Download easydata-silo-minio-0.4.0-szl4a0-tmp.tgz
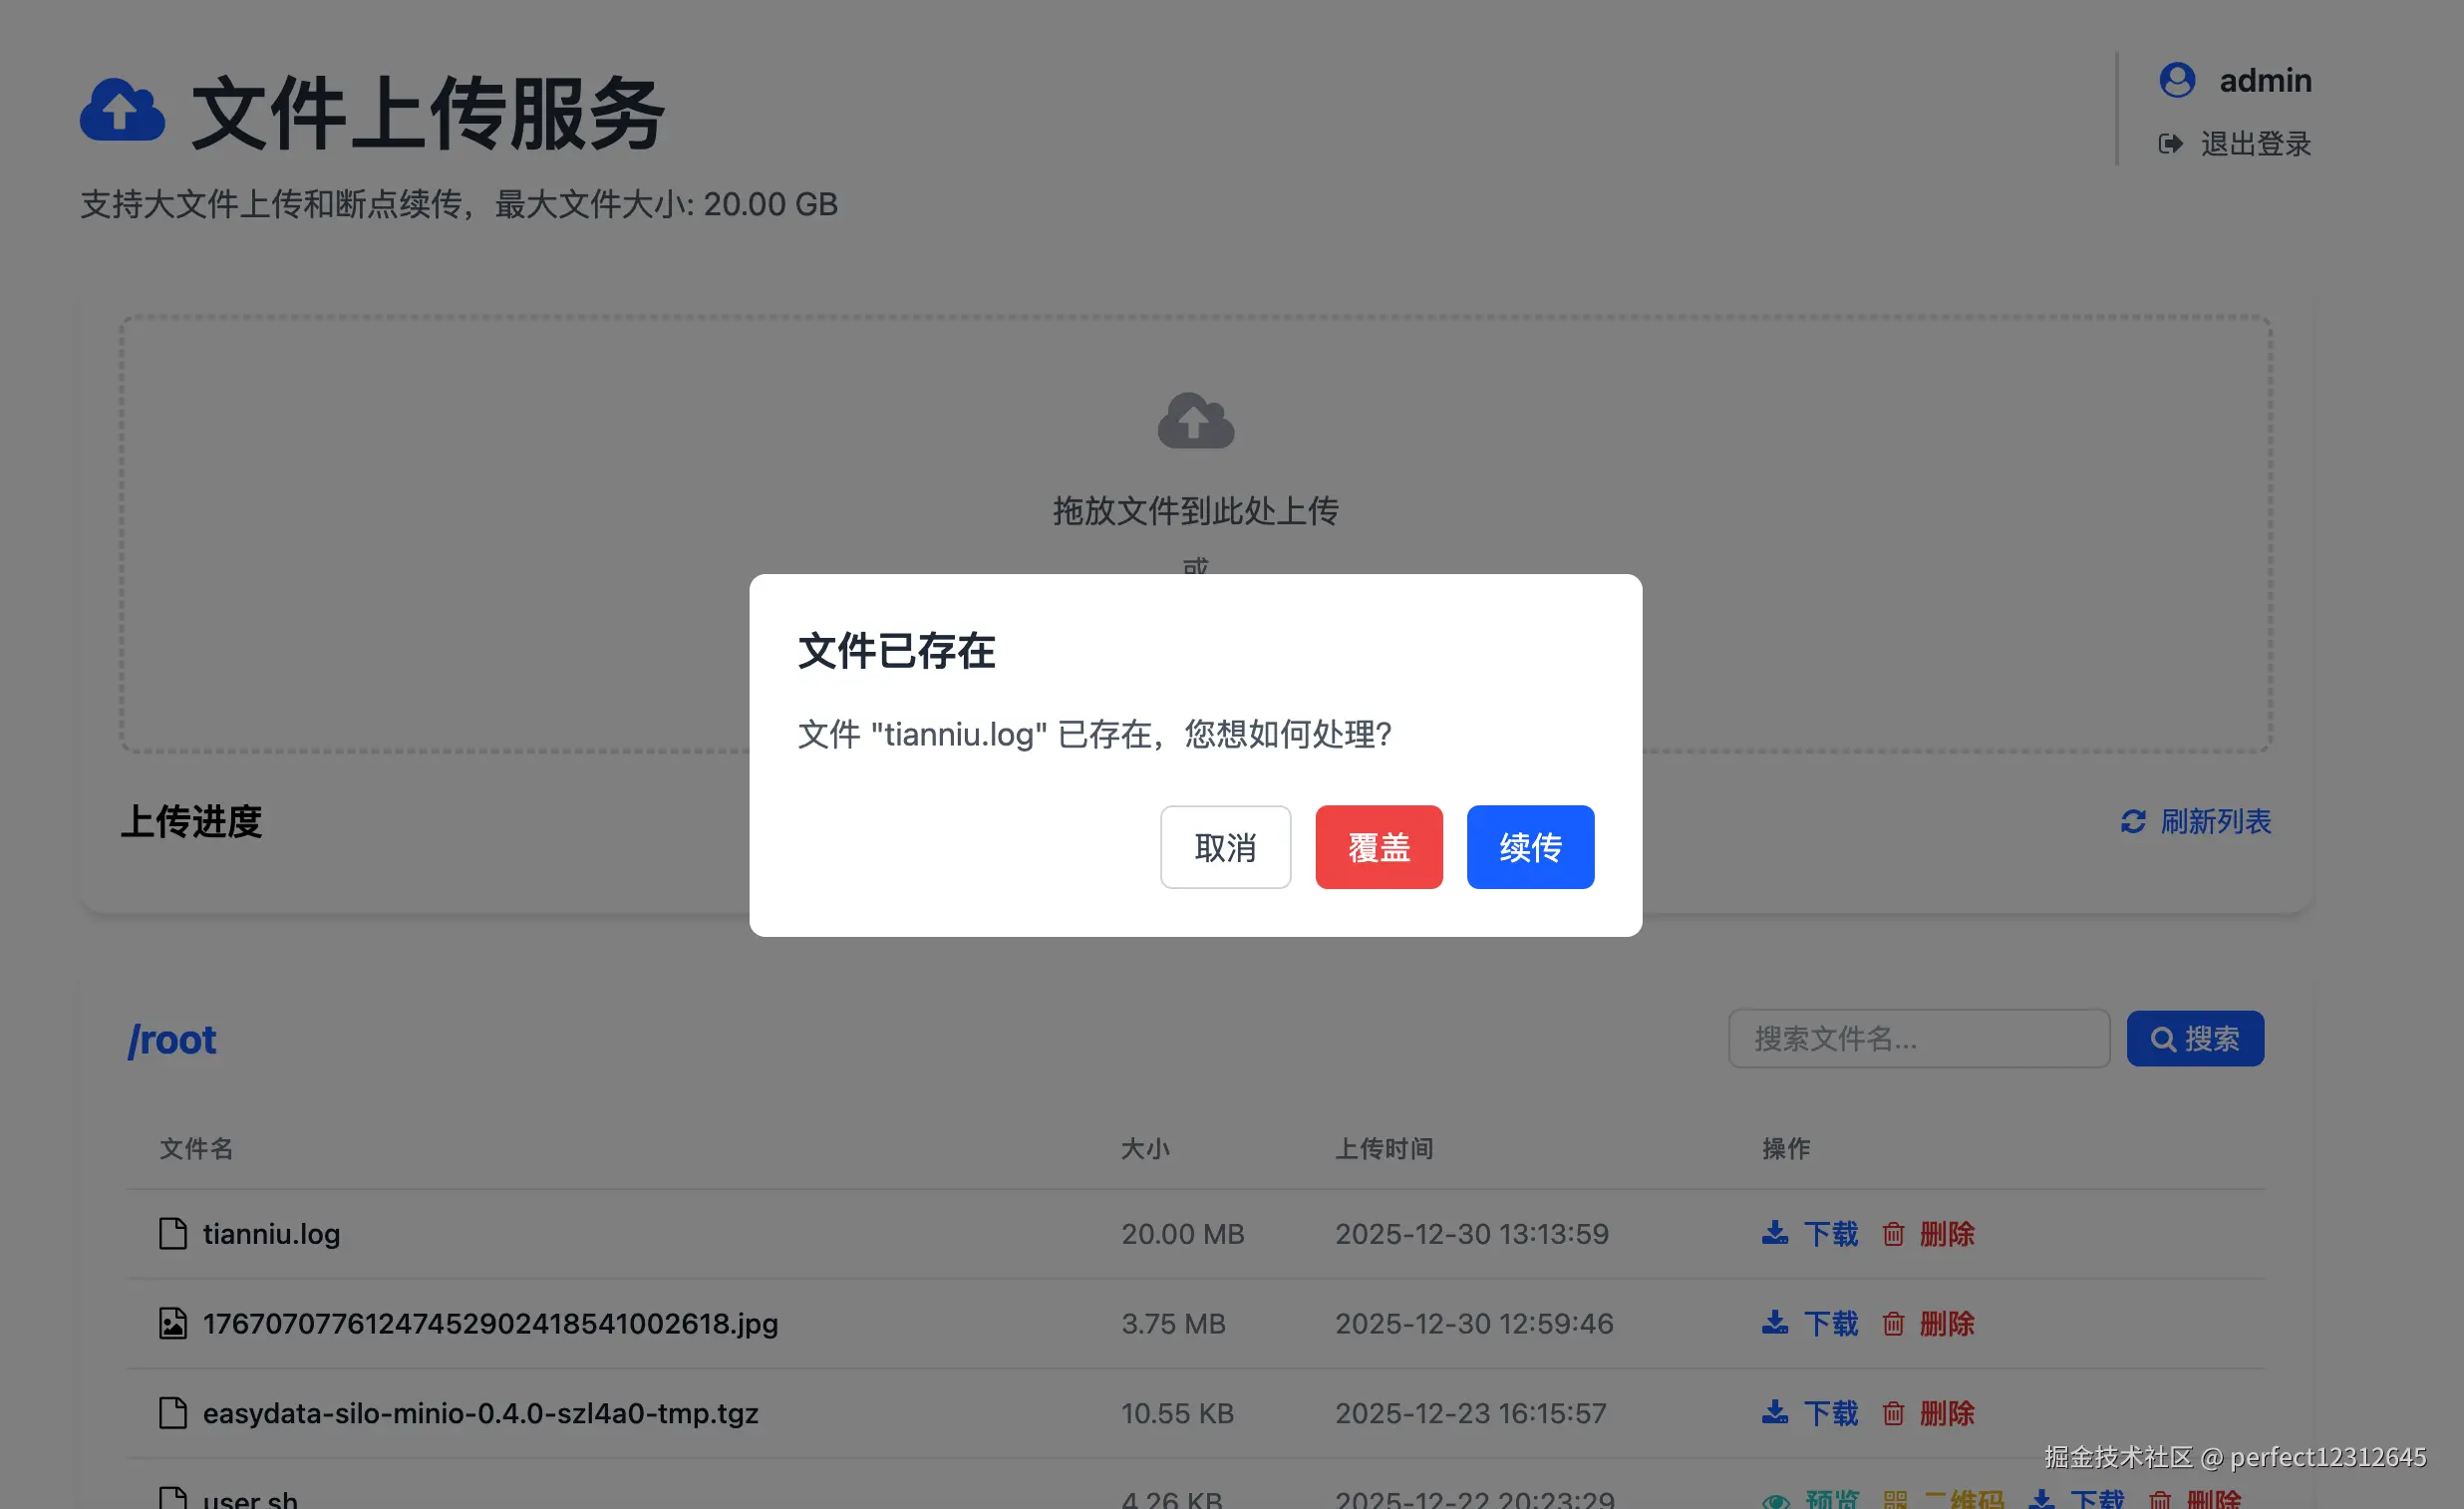 (x=1810, y=1413)
